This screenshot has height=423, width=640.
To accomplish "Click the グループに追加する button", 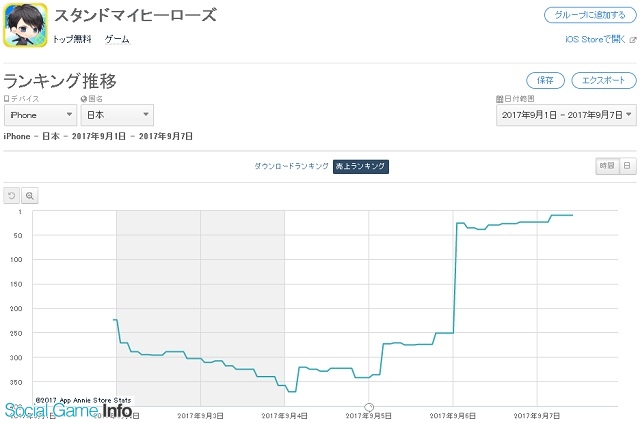I will [x=590, y=16].
